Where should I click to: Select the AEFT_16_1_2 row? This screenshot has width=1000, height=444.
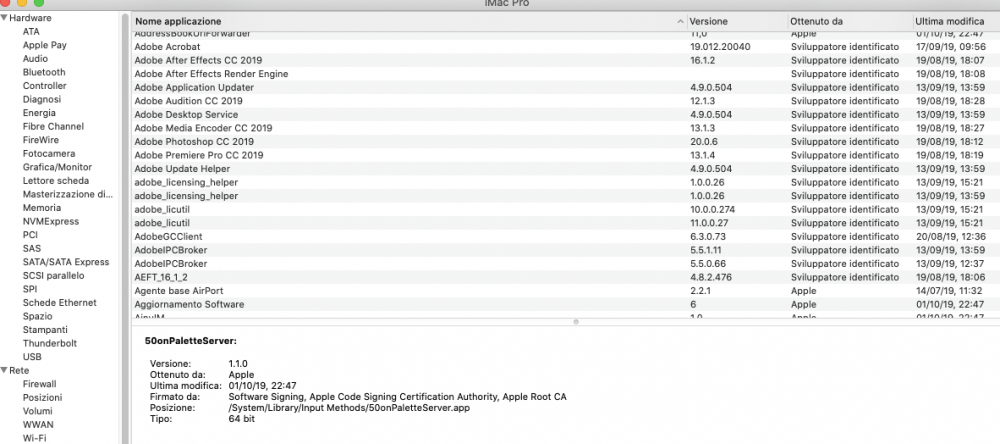click(565, 277)
